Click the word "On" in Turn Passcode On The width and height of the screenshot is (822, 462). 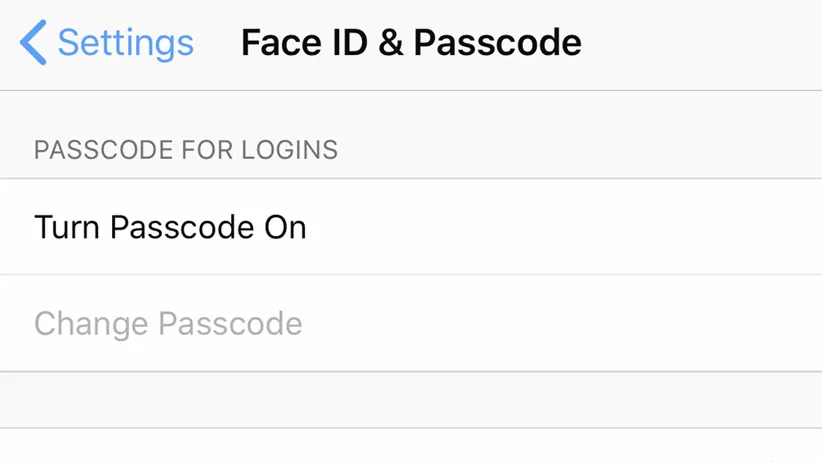point(285,228)
